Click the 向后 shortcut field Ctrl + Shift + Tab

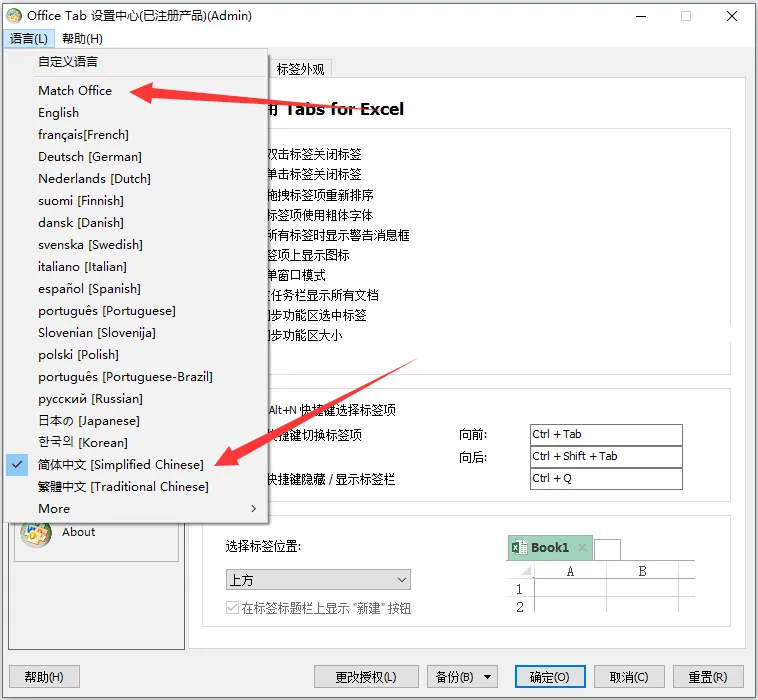606,456
